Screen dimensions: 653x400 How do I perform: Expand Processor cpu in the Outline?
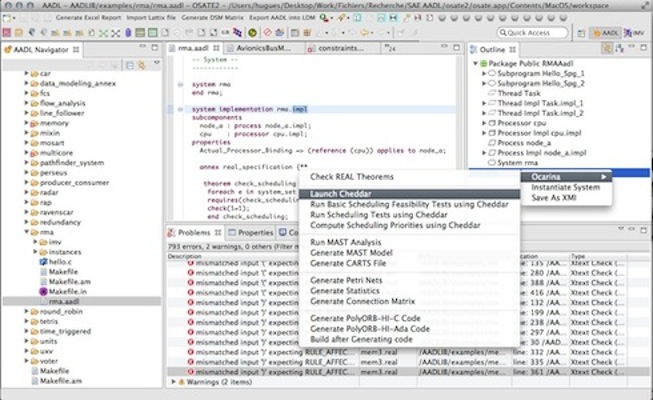484,123
